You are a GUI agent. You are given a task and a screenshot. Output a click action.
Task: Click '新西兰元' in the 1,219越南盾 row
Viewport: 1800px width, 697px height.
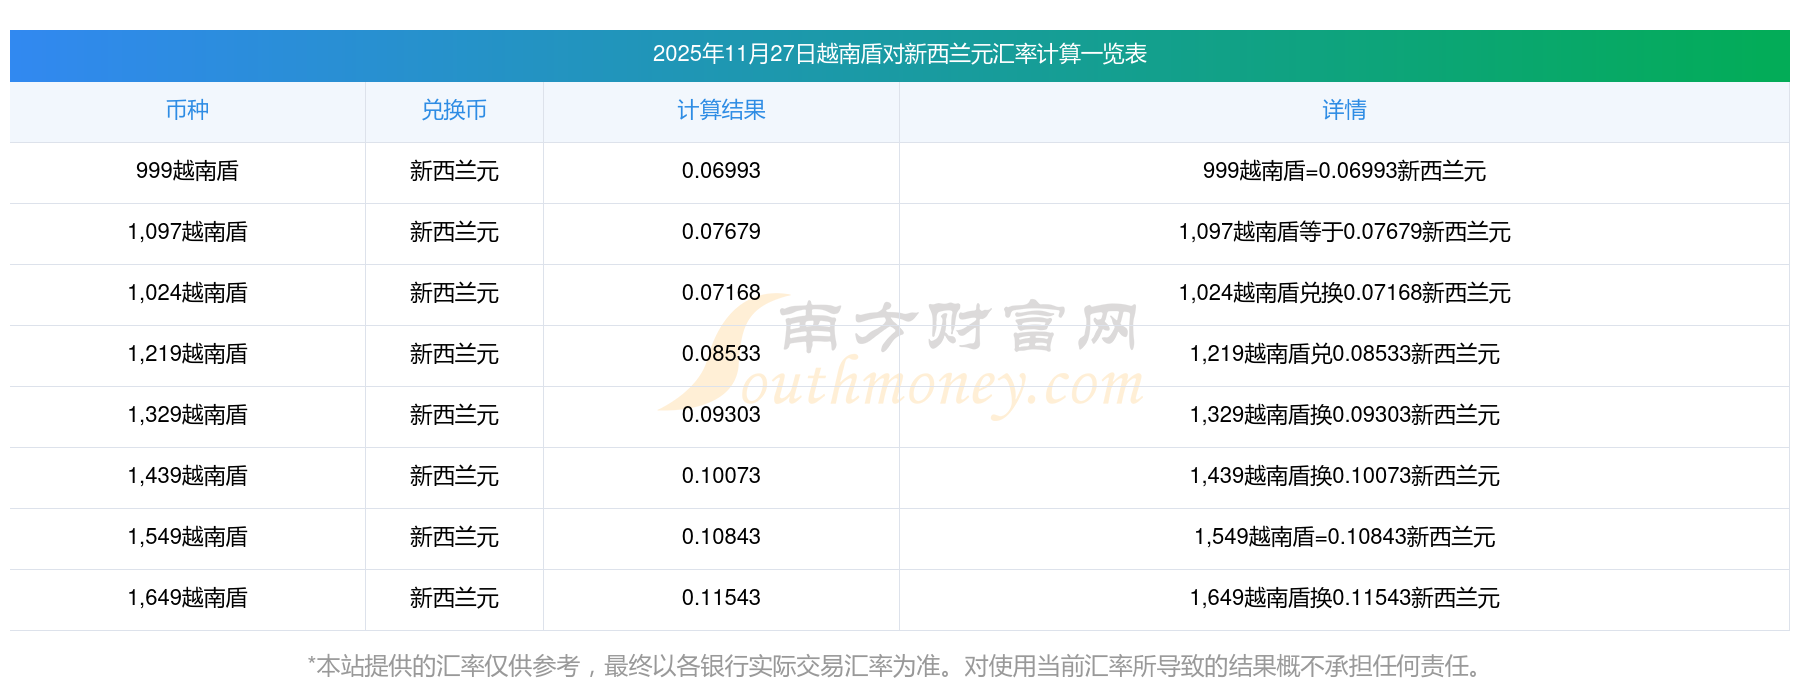coord(454,354)
